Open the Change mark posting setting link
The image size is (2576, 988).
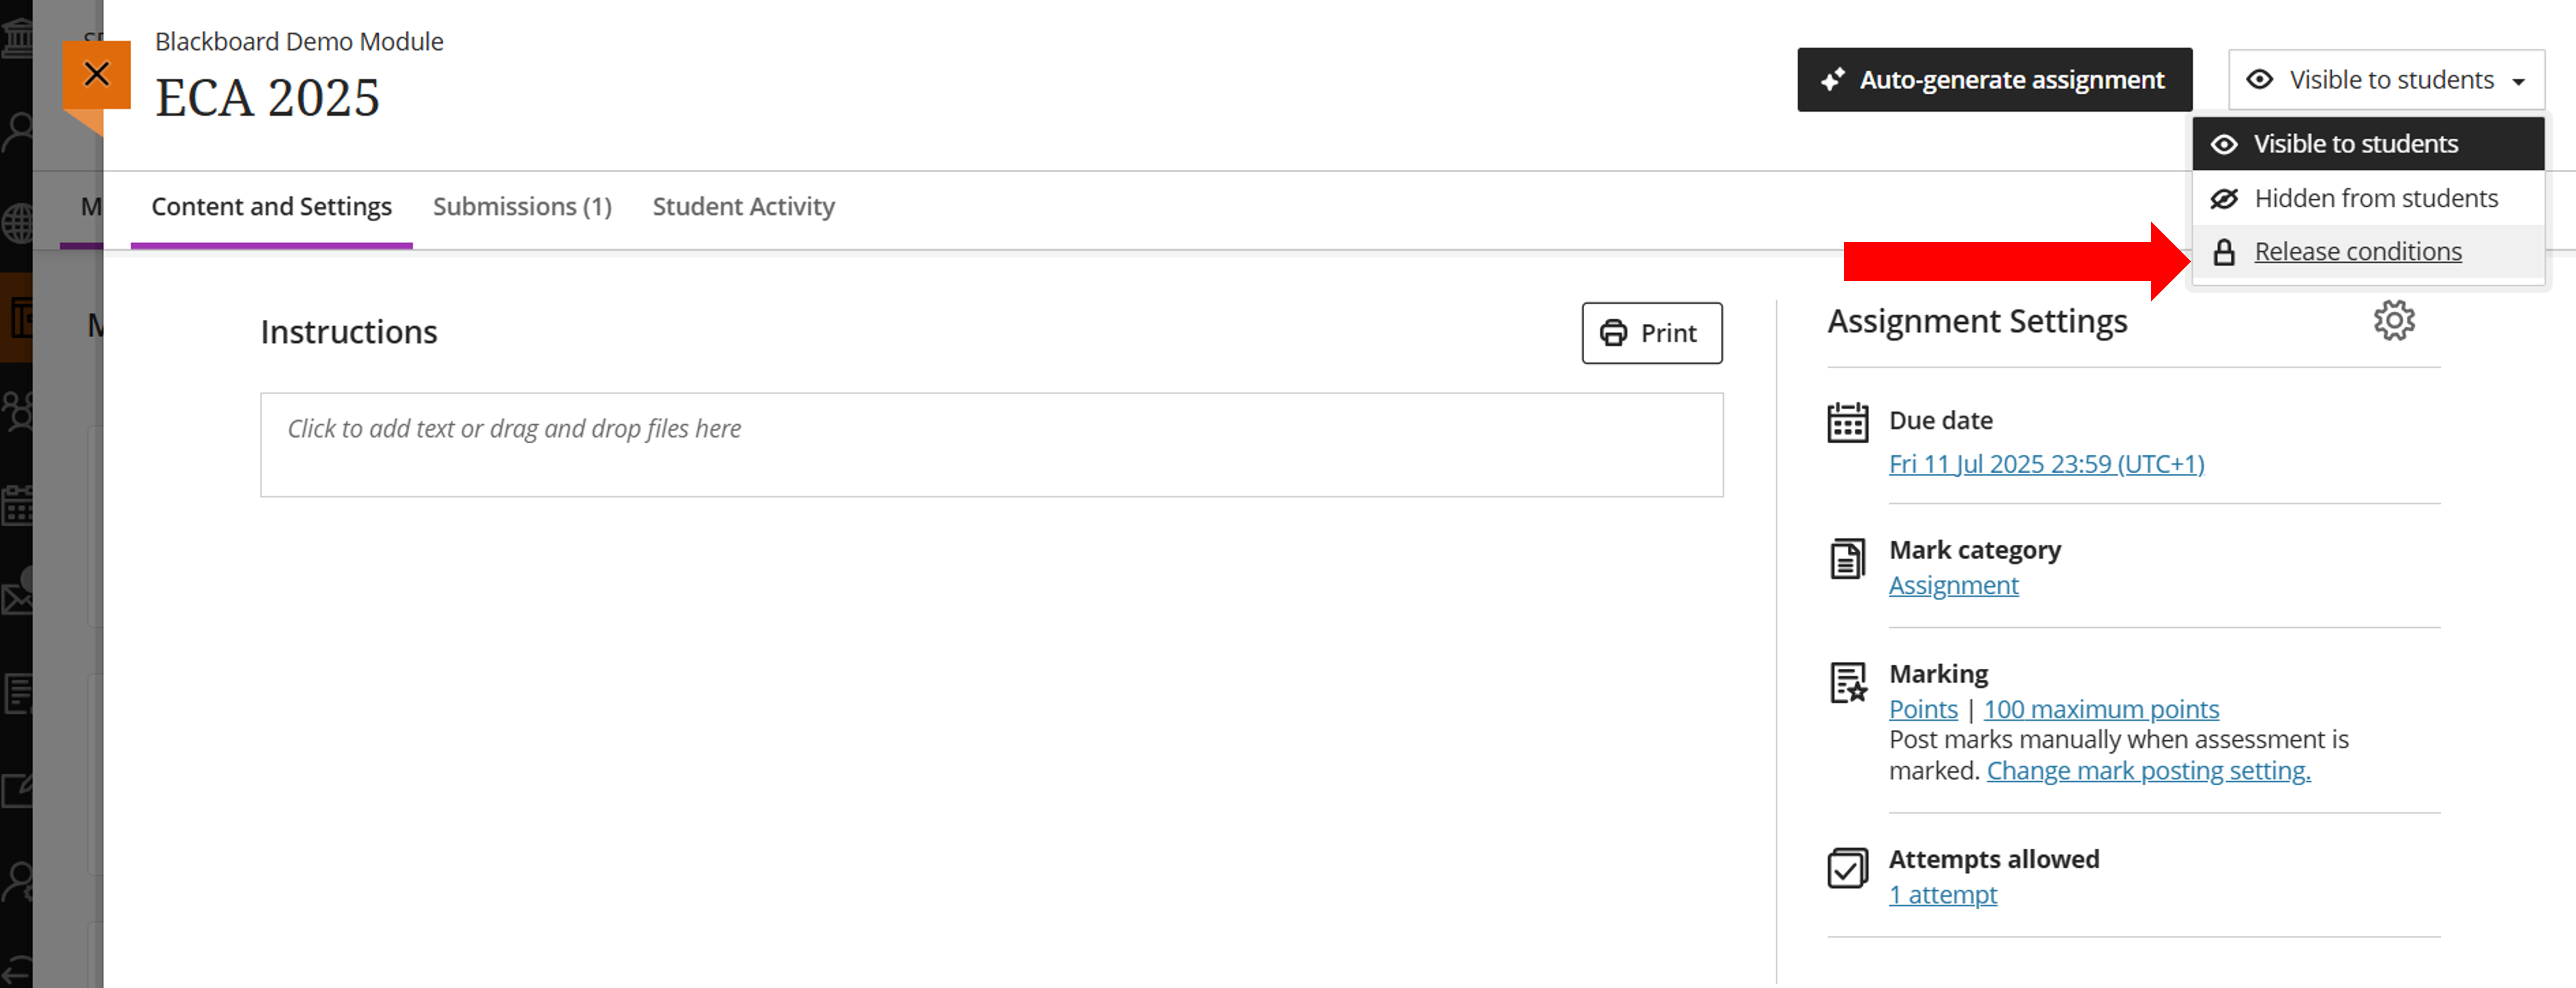tap(2148, 771)
